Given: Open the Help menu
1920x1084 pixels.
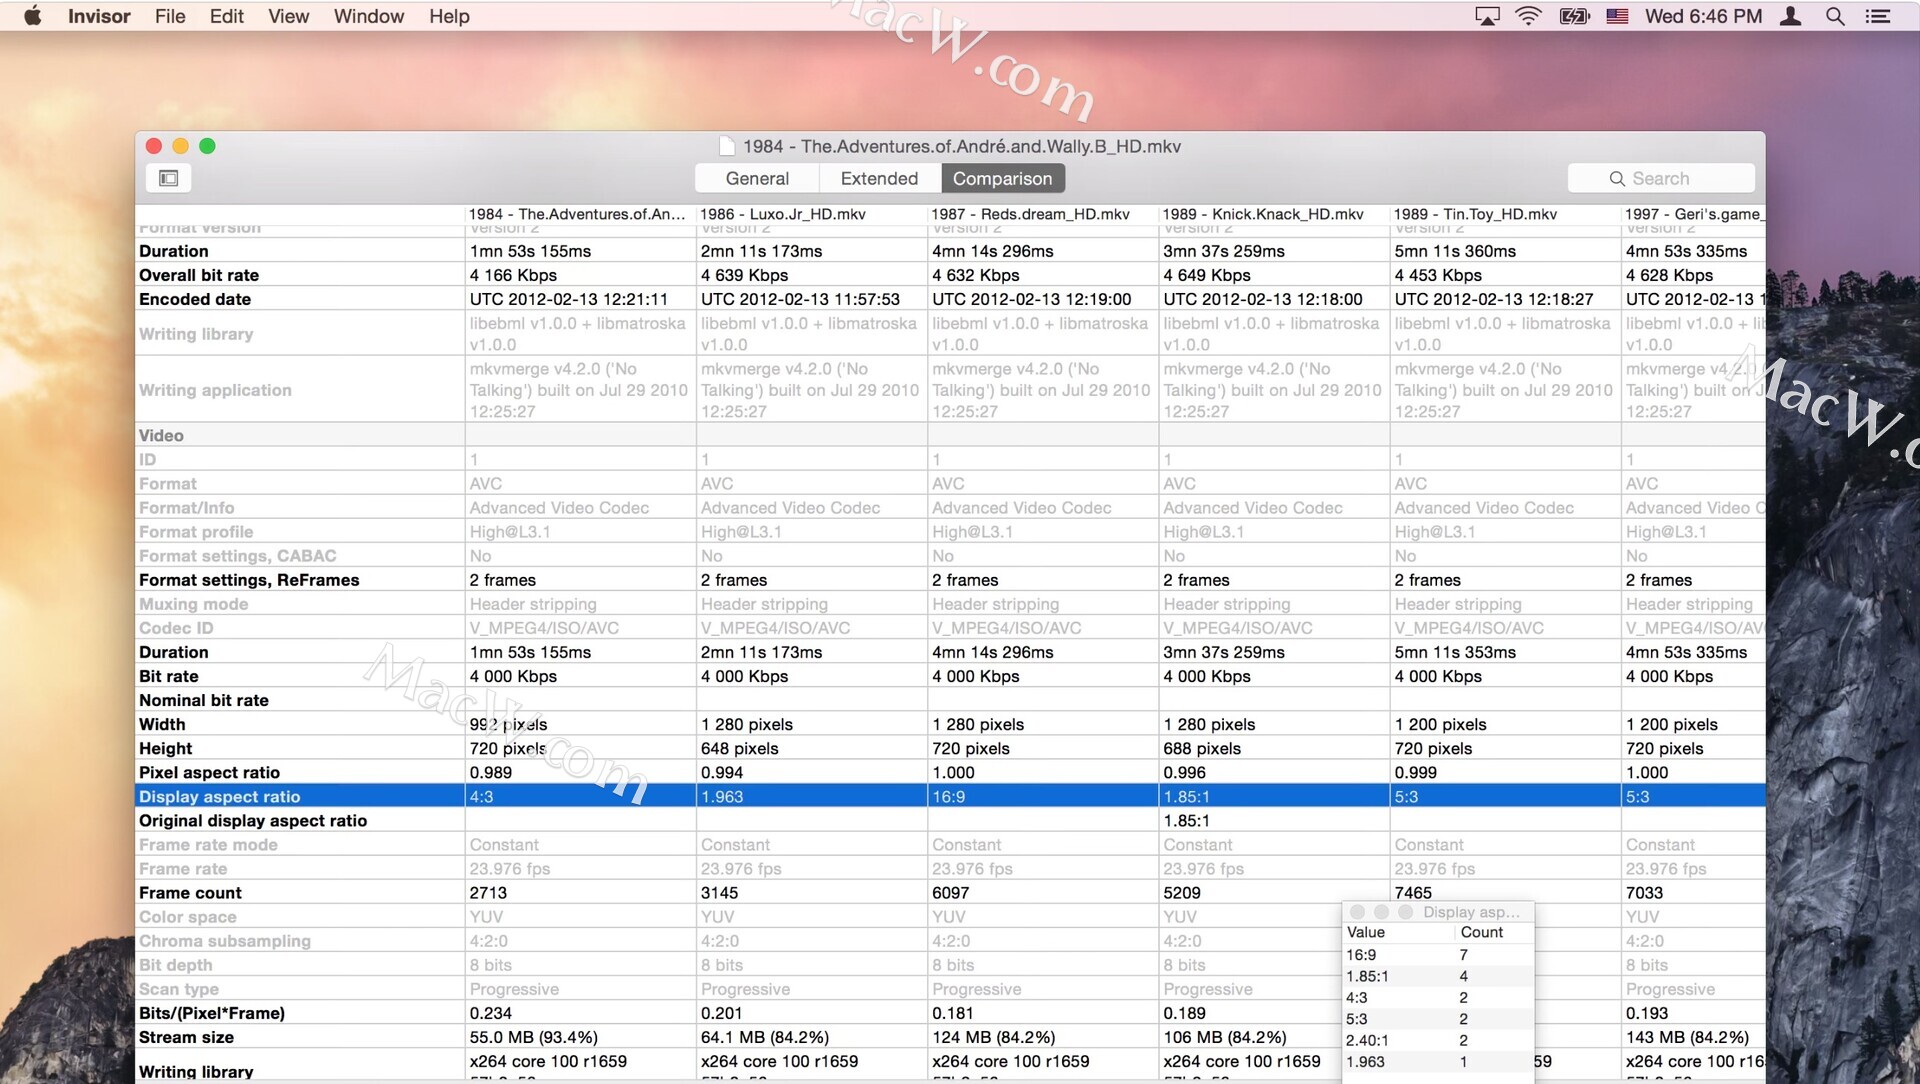Looking at the screenshot, I should pyautogui.click(x=449, y=16).
